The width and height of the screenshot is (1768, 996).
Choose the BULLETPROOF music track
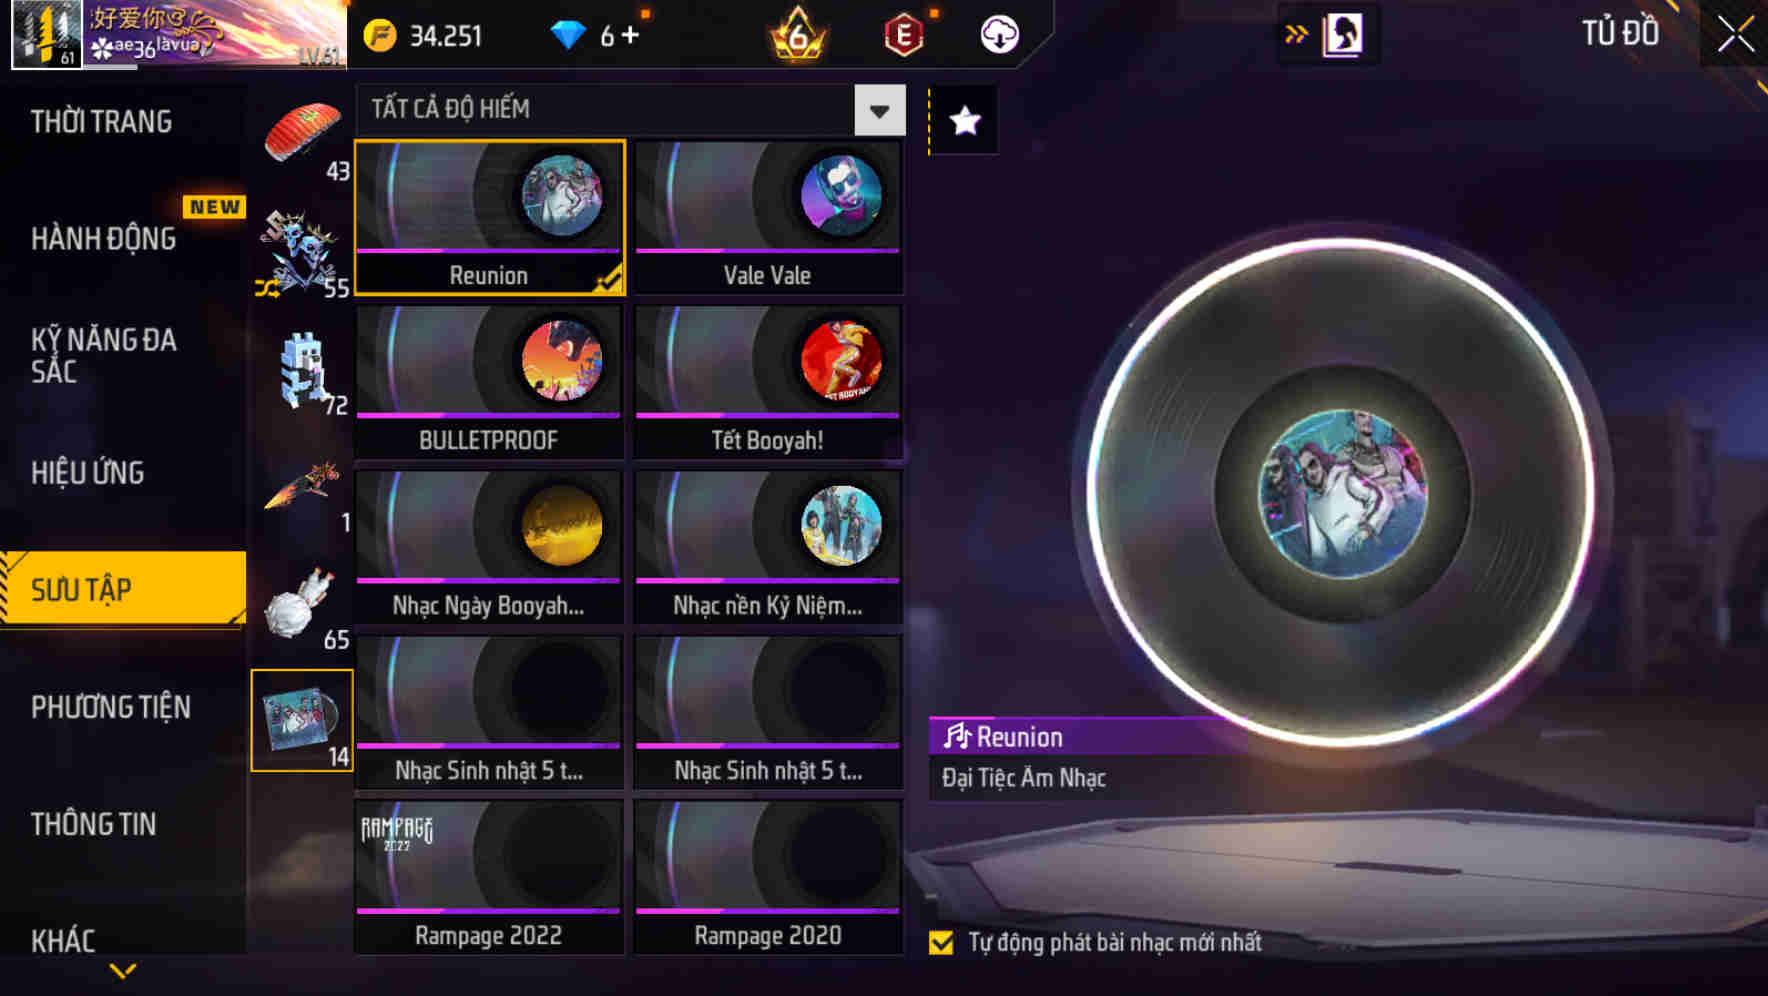point(489,383)
